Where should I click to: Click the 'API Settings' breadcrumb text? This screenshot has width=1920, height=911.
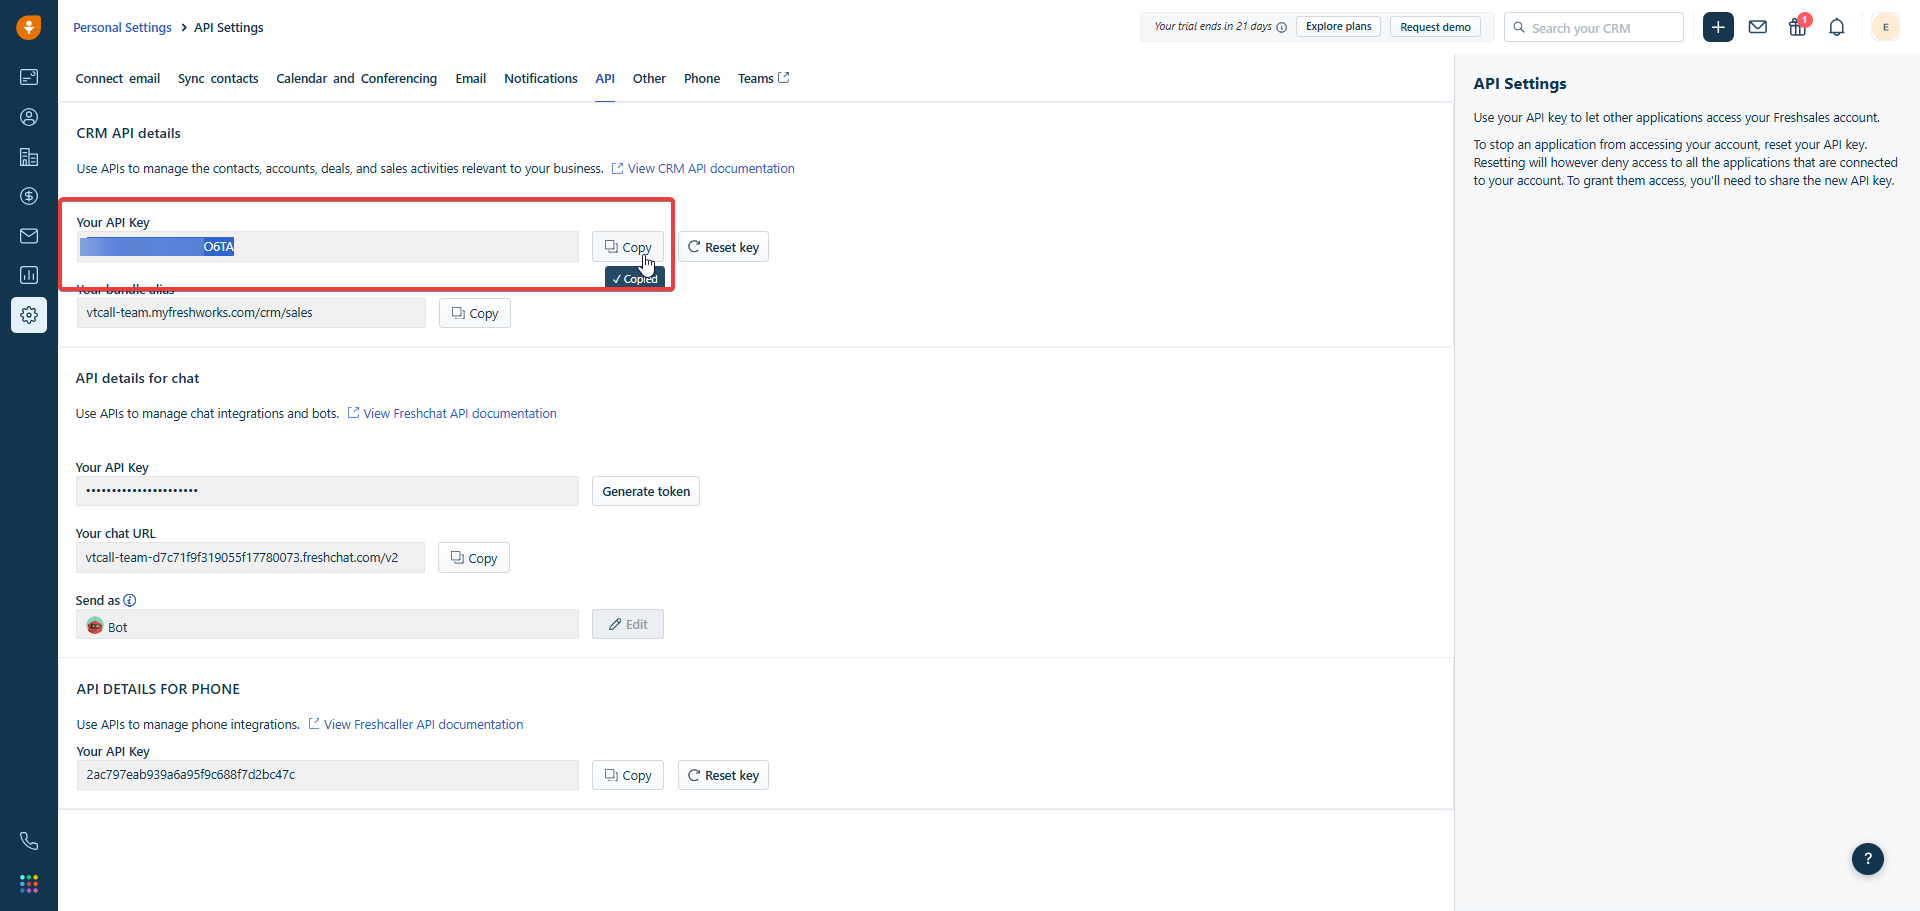(229, 27)
